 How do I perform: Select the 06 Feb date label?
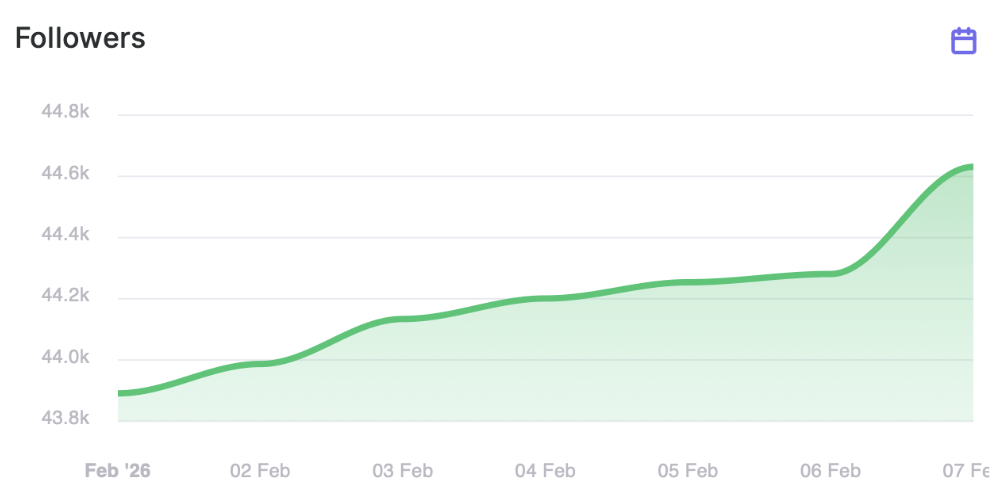832,470
